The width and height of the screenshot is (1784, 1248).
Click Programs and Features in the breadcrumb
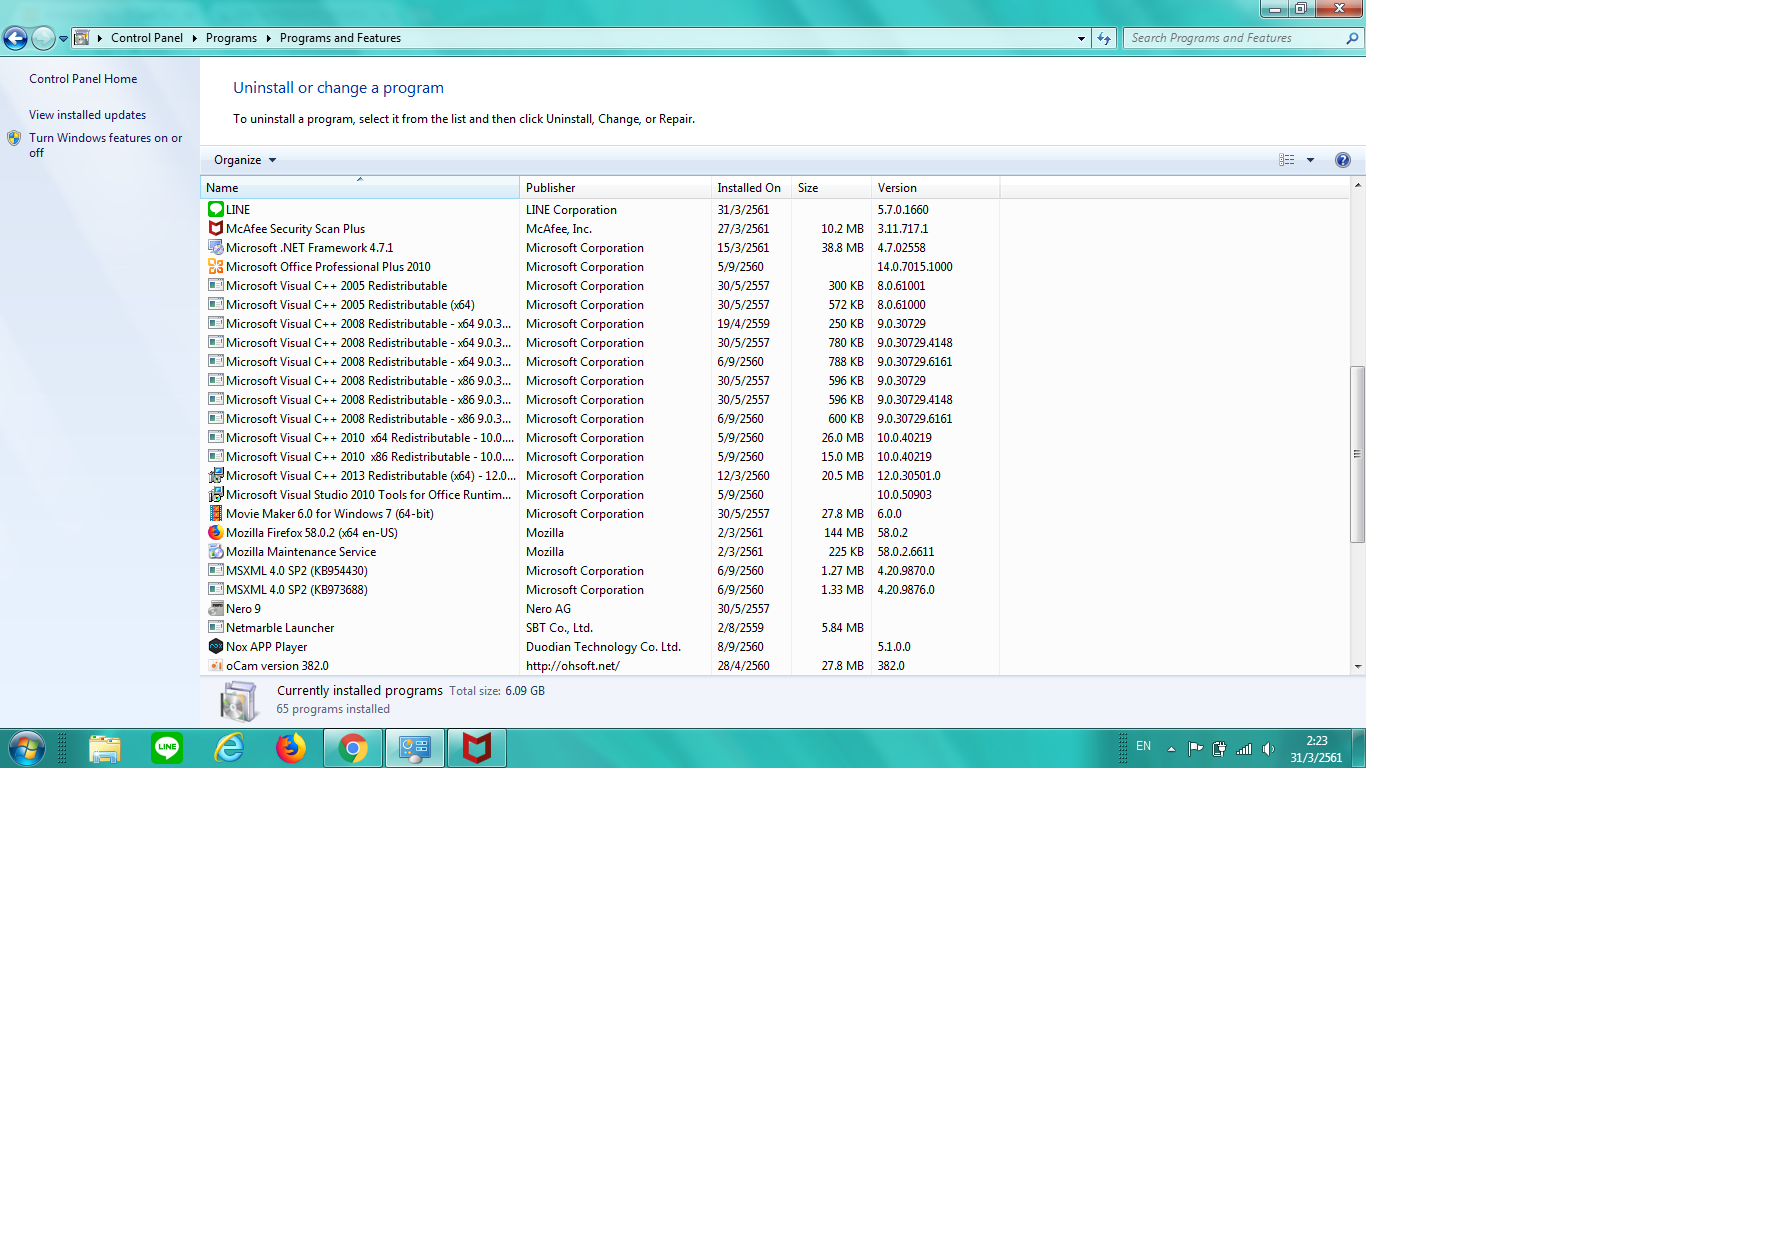pyautogui.click(x=340, y=38)
